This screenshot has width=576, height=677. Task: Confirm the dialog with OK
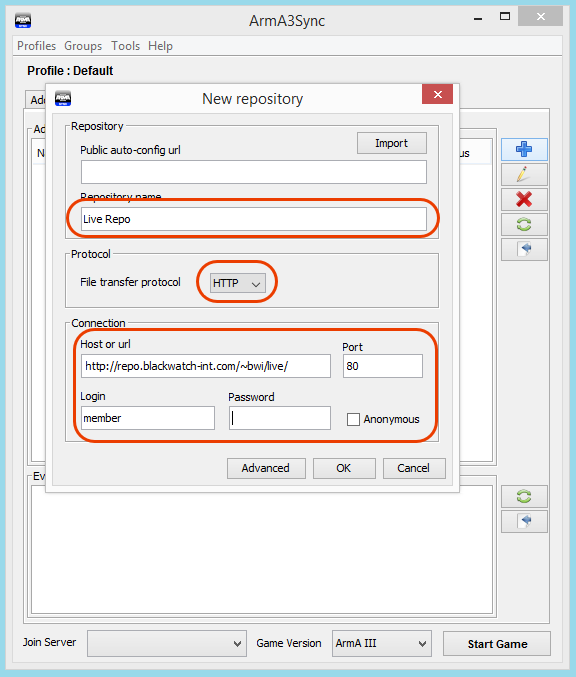(344, 468)
